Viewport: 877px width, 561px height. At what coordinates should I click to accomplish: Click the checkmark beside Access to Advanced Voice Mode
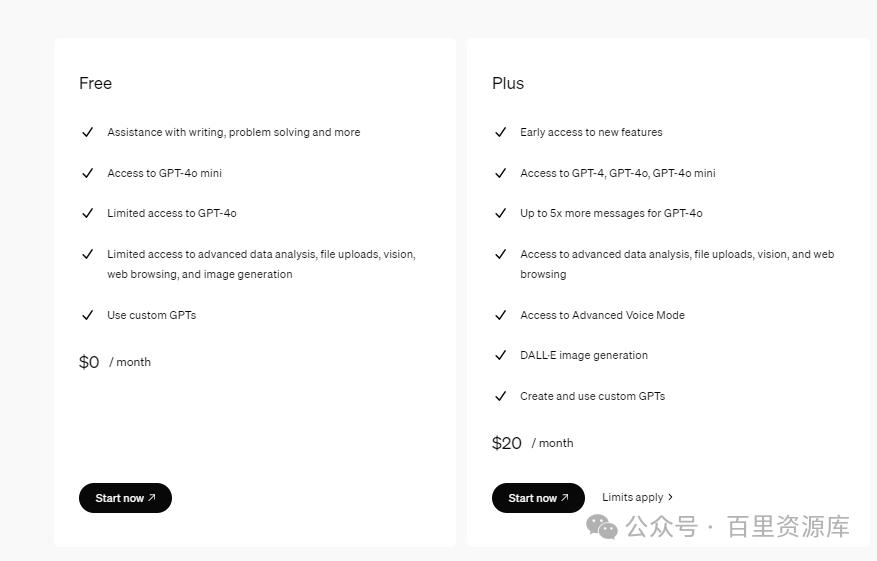501,315
